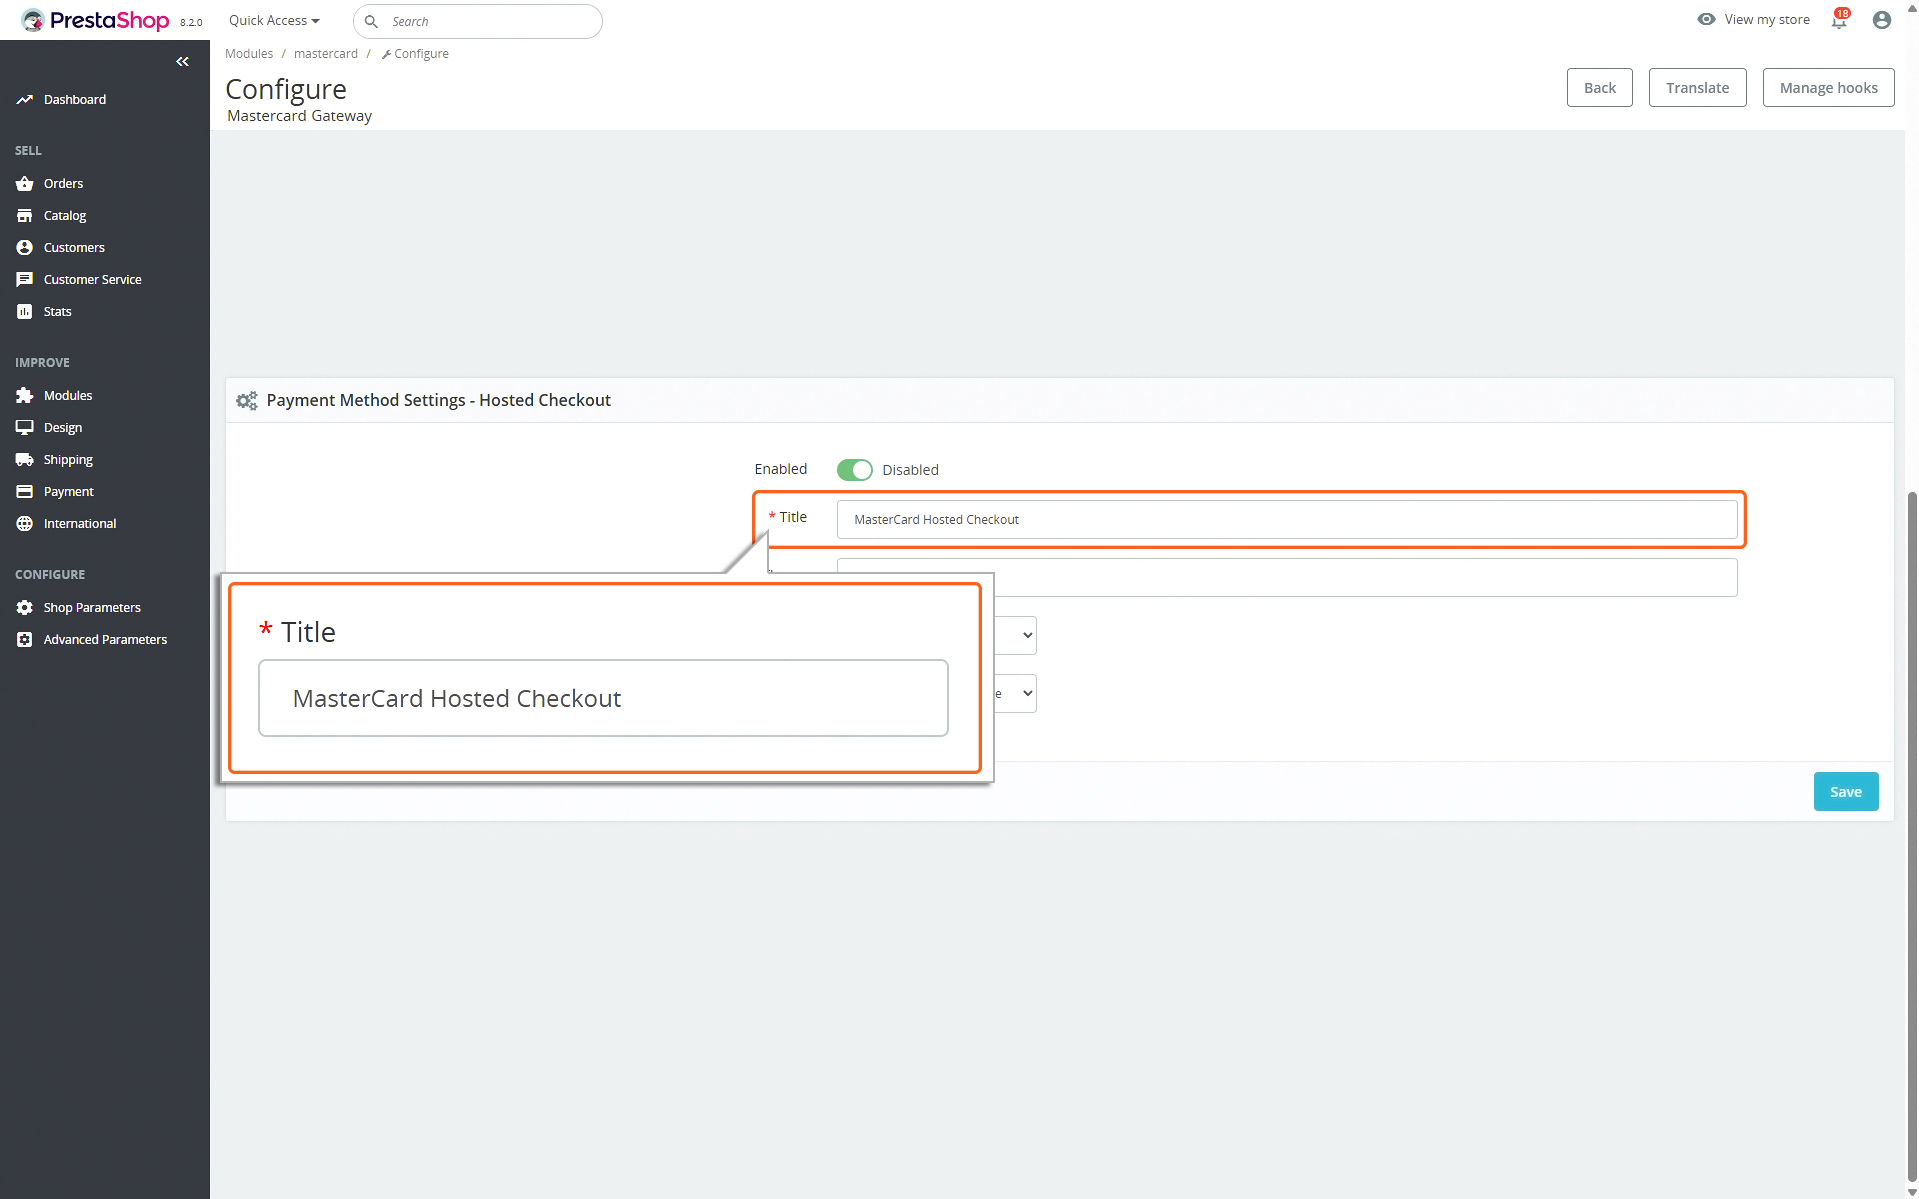
Task: Click the International globe icon
Action: point(25,524)
